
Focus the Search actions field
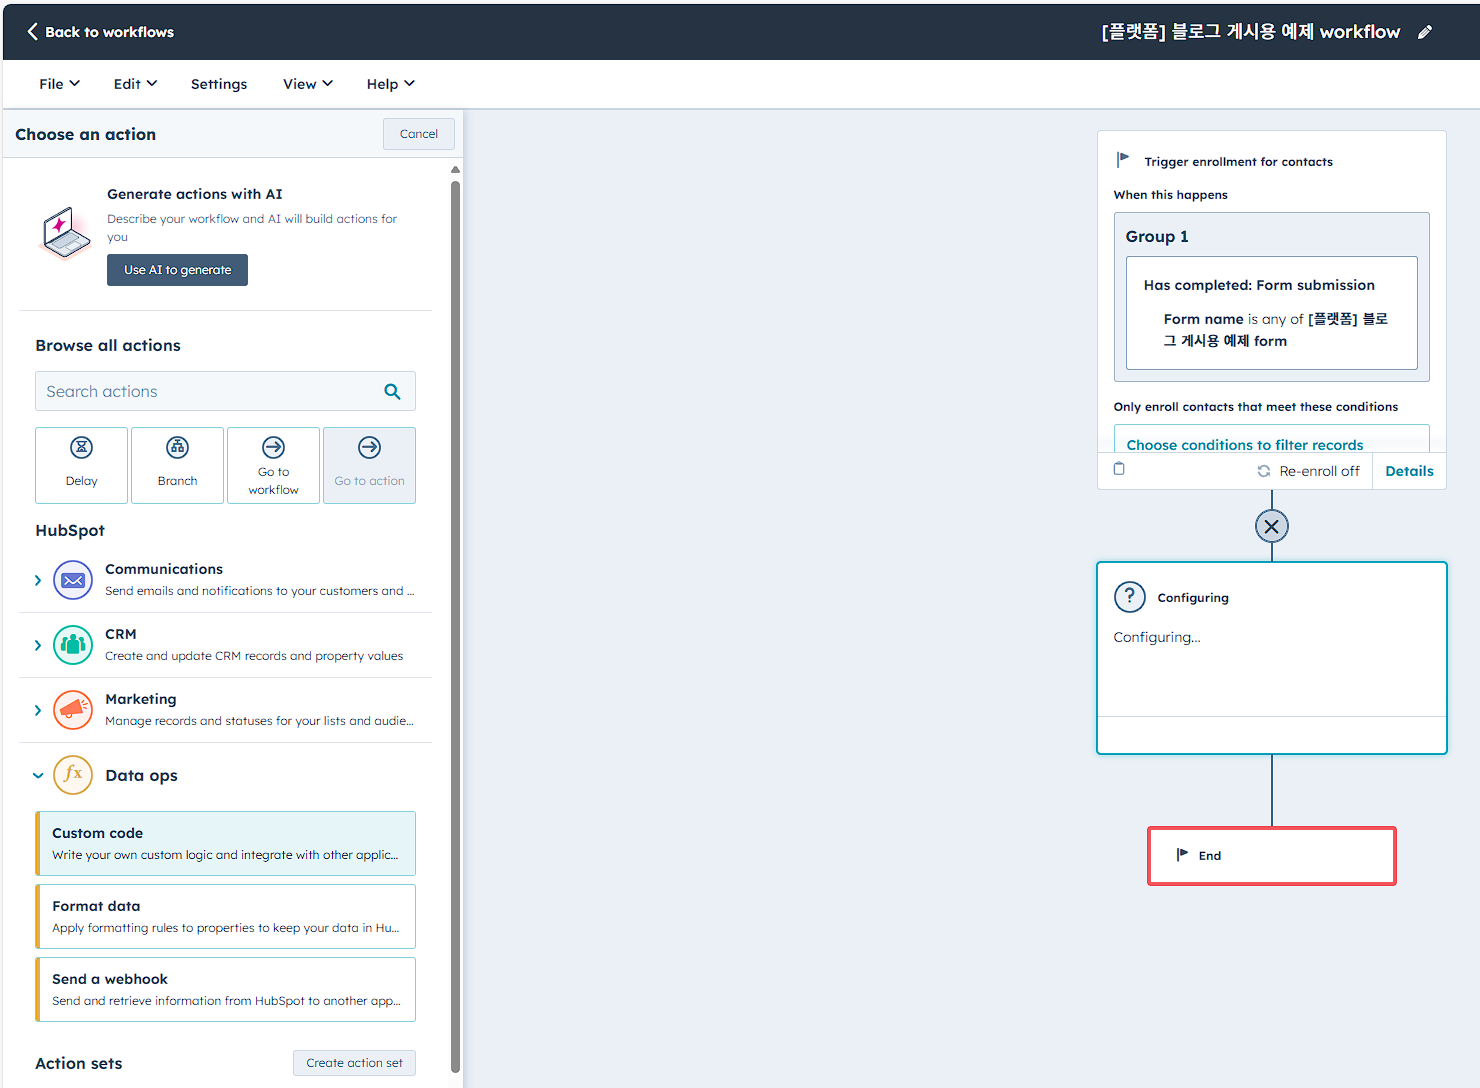click(x=225, y=392)
